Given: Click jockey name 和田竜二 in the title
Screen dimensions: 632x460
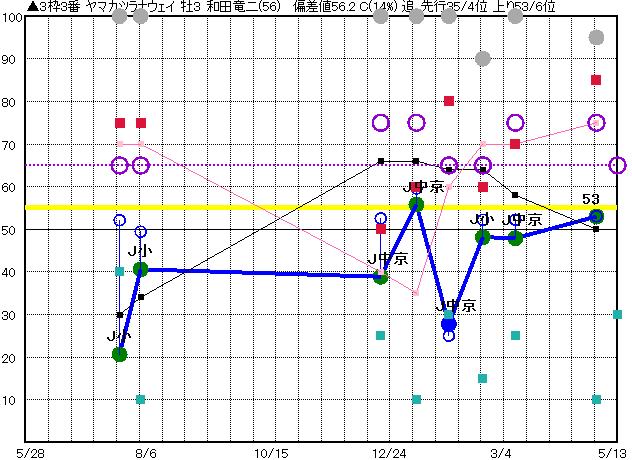Looking at the screenshot, I should coord(229,7).
